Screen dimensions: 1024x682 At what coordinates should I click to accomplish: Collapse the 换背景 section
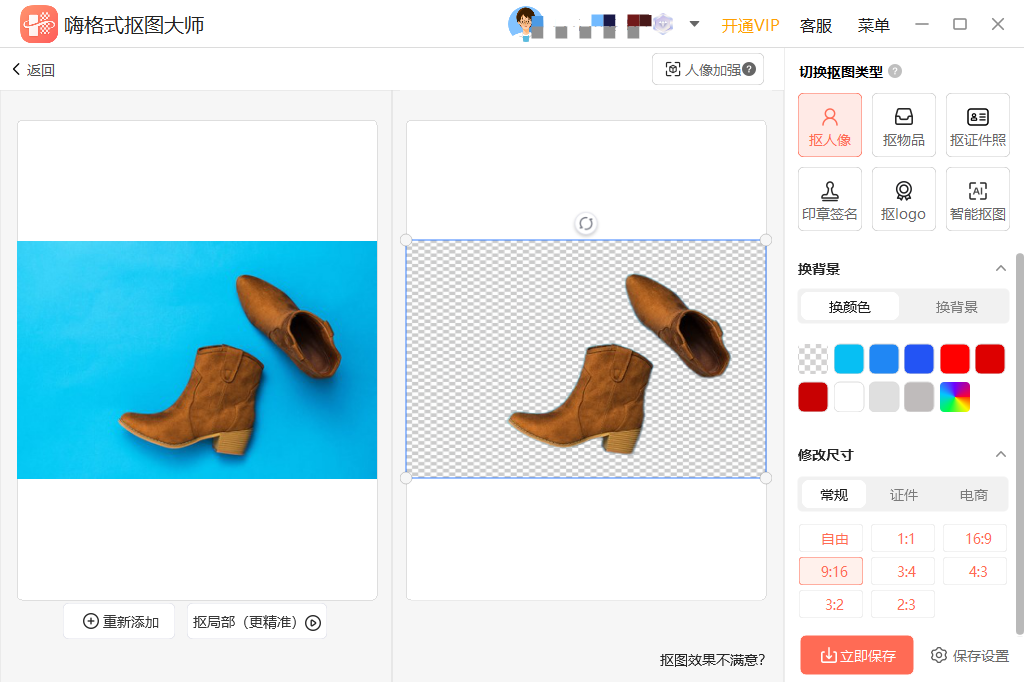point(1000,268)
